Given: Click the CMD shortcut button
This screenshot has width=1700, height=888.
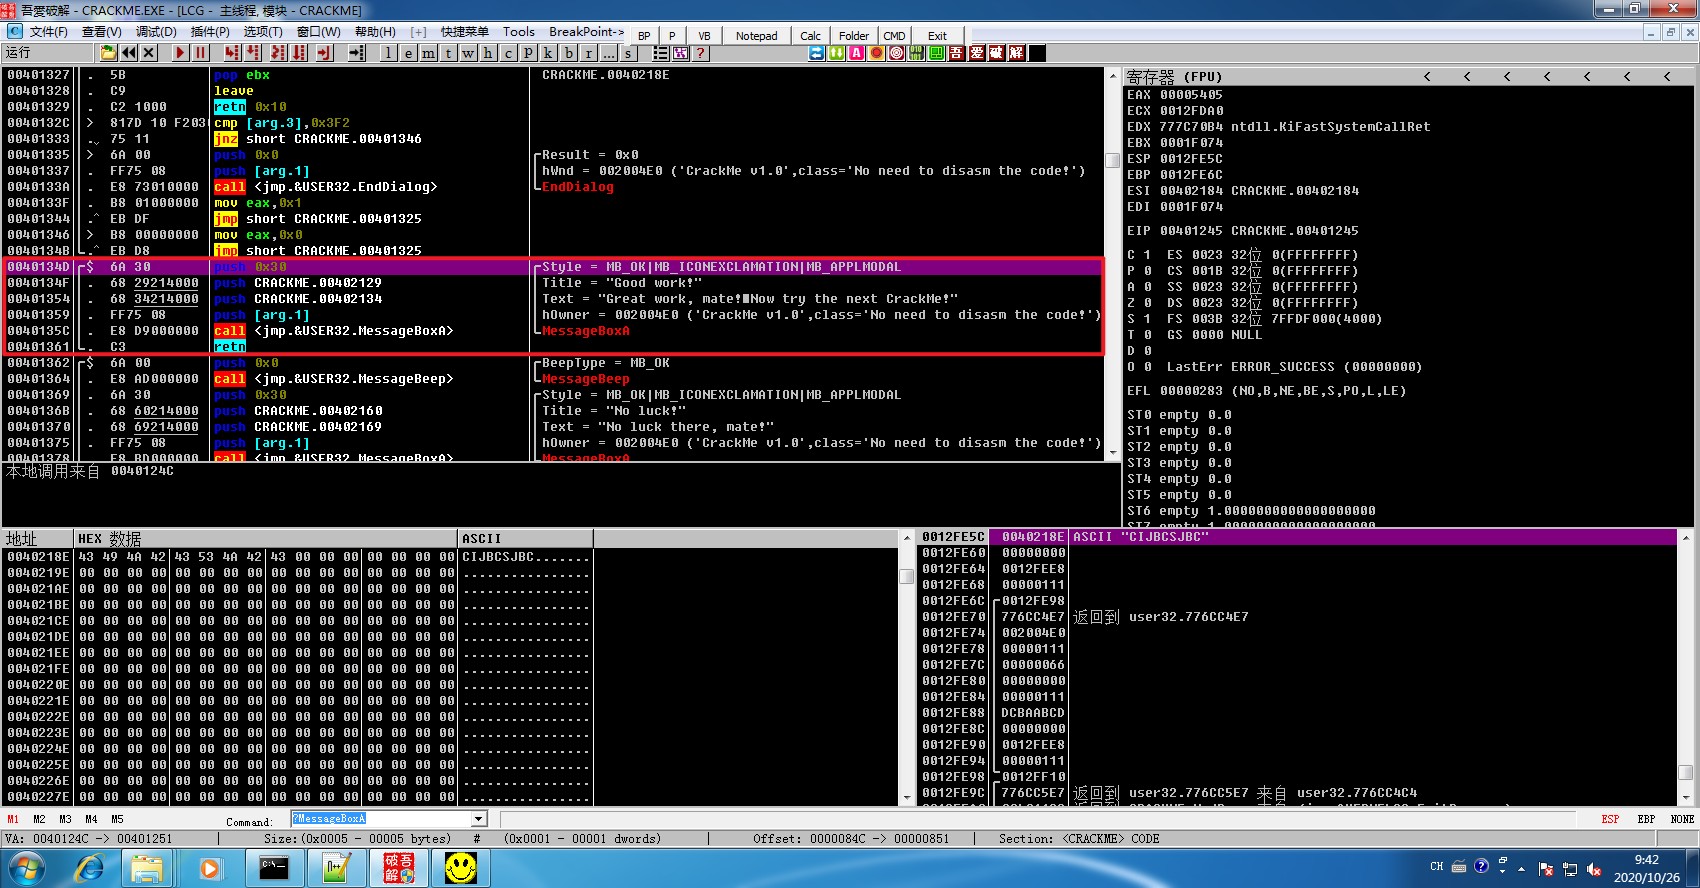Looking at the screenshot, I should 894,36.
